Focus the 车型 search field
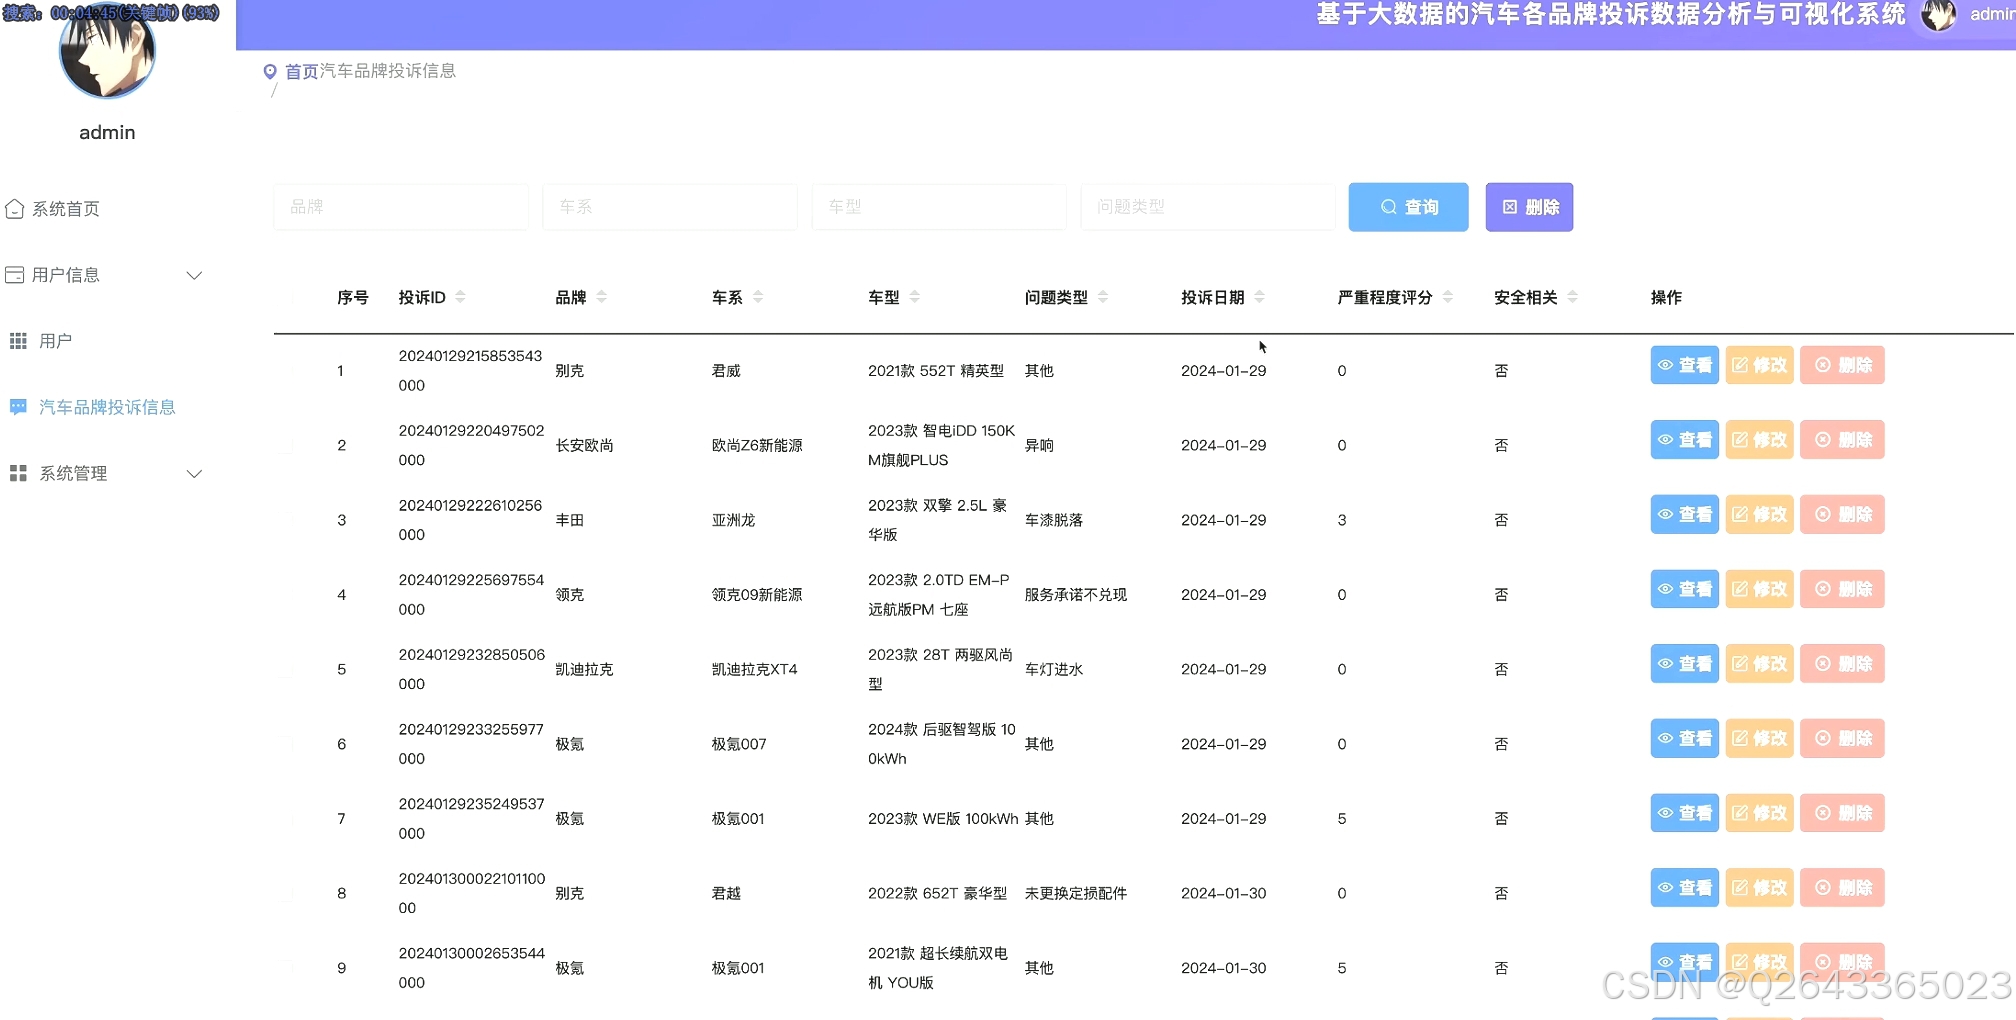 click(x=939, y=207)
